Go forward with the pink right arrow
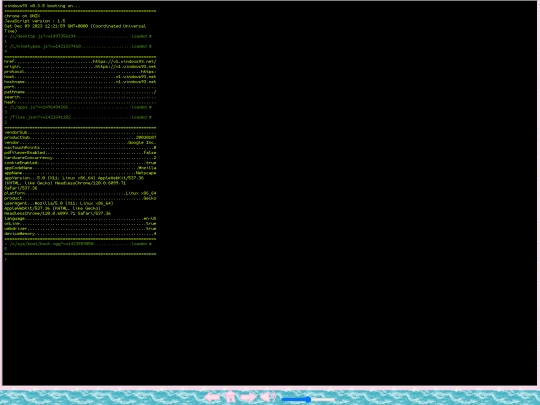The height and width of the screenshot is (405, 540). point(248,397)
